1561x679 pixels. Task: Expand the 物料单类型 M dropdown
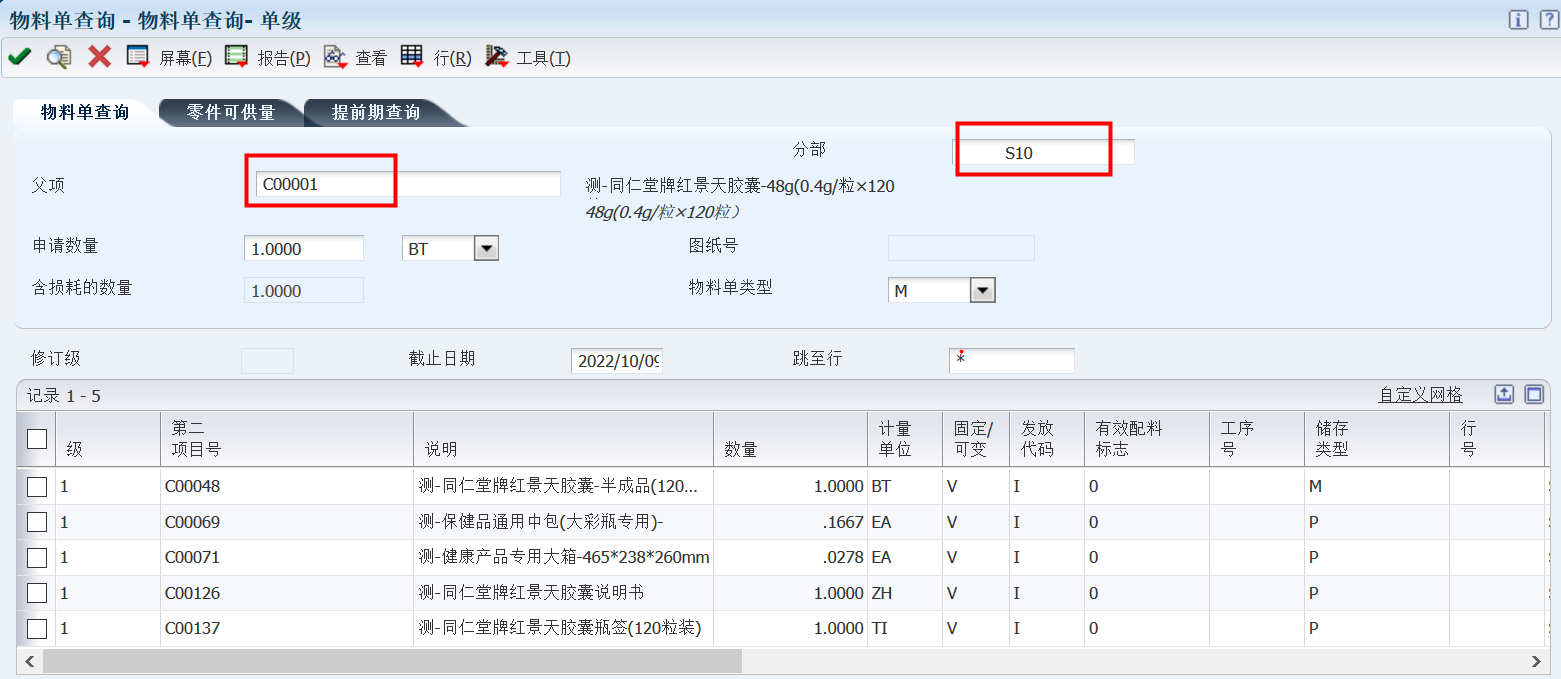point(983,290)
